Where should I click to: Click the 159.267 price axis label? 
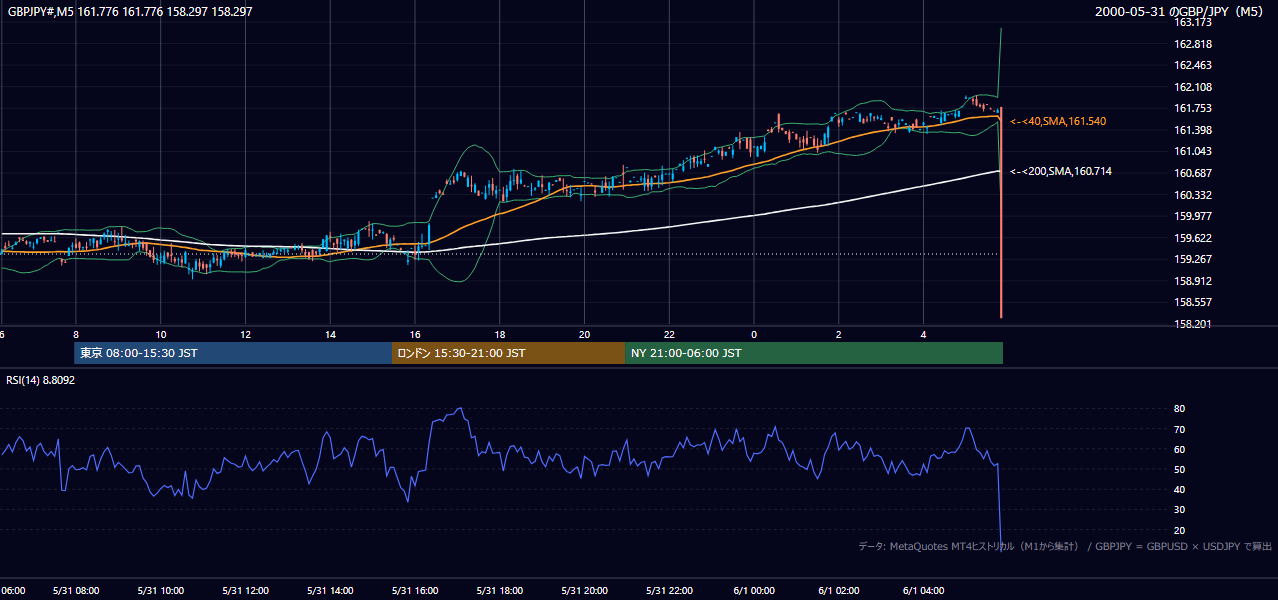(1192, 259)
